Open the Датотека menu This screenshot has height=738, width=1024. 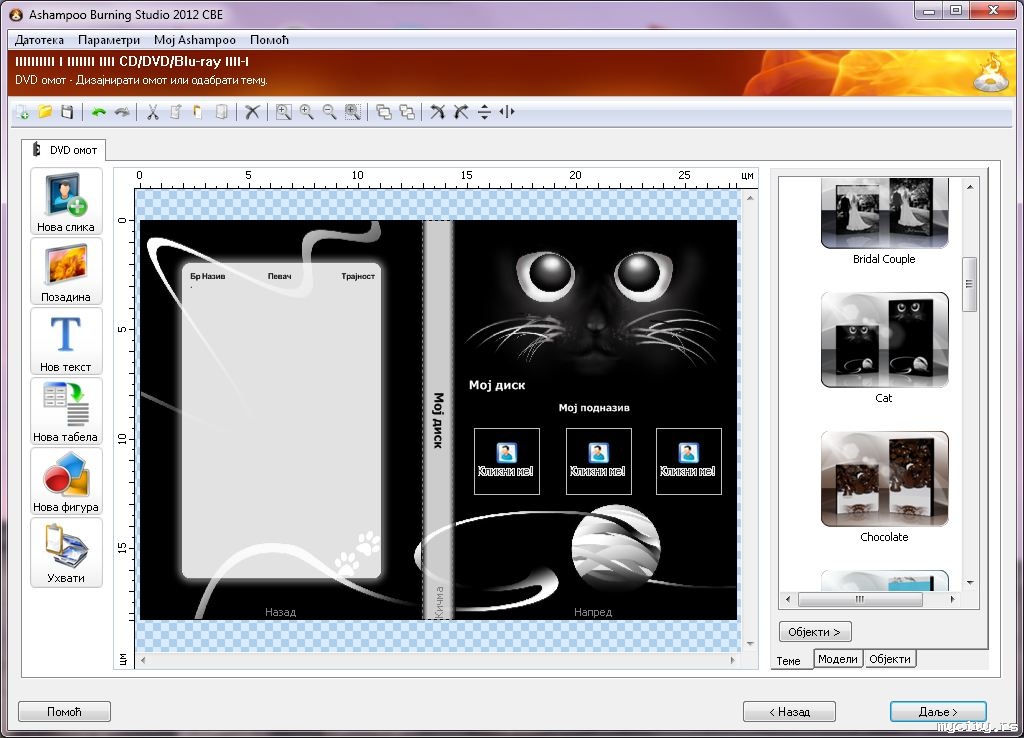39,40
